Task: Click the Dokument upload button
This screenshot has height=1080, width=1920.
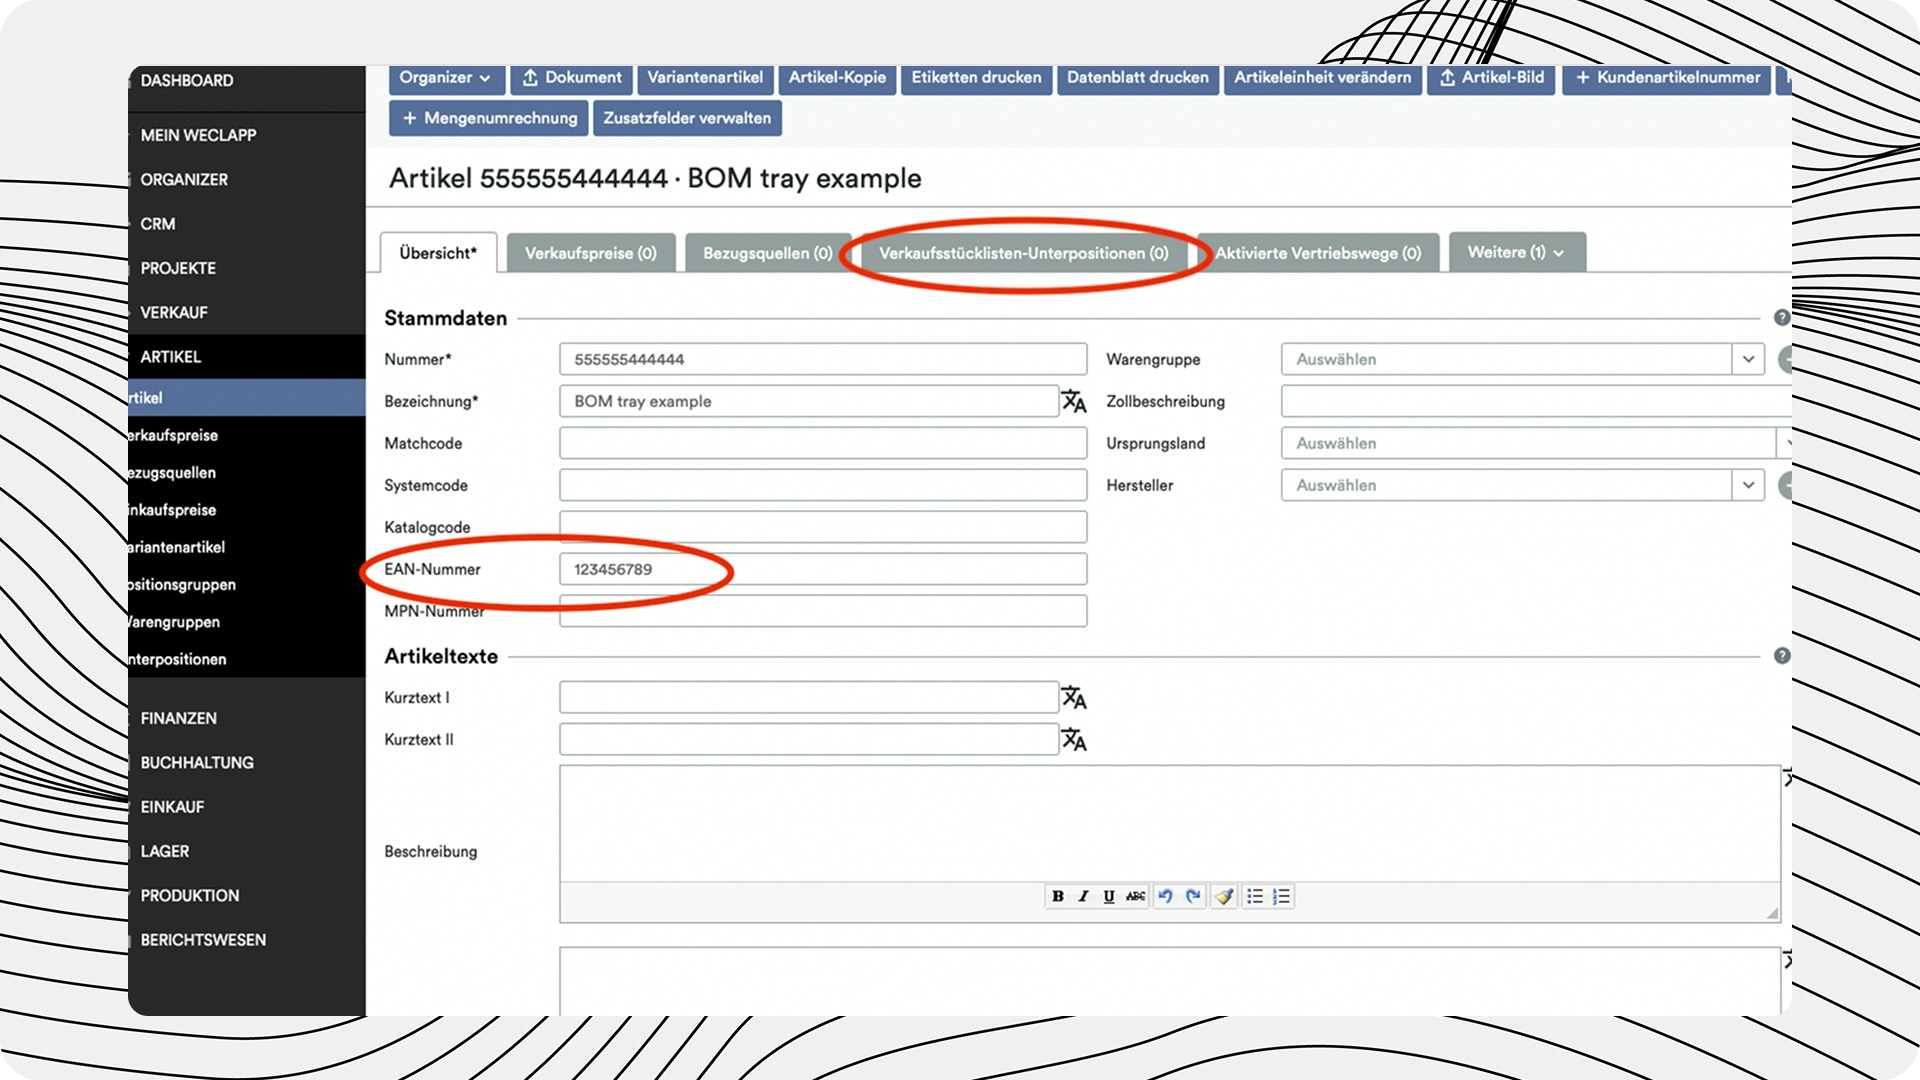Action: coord(572,78)
